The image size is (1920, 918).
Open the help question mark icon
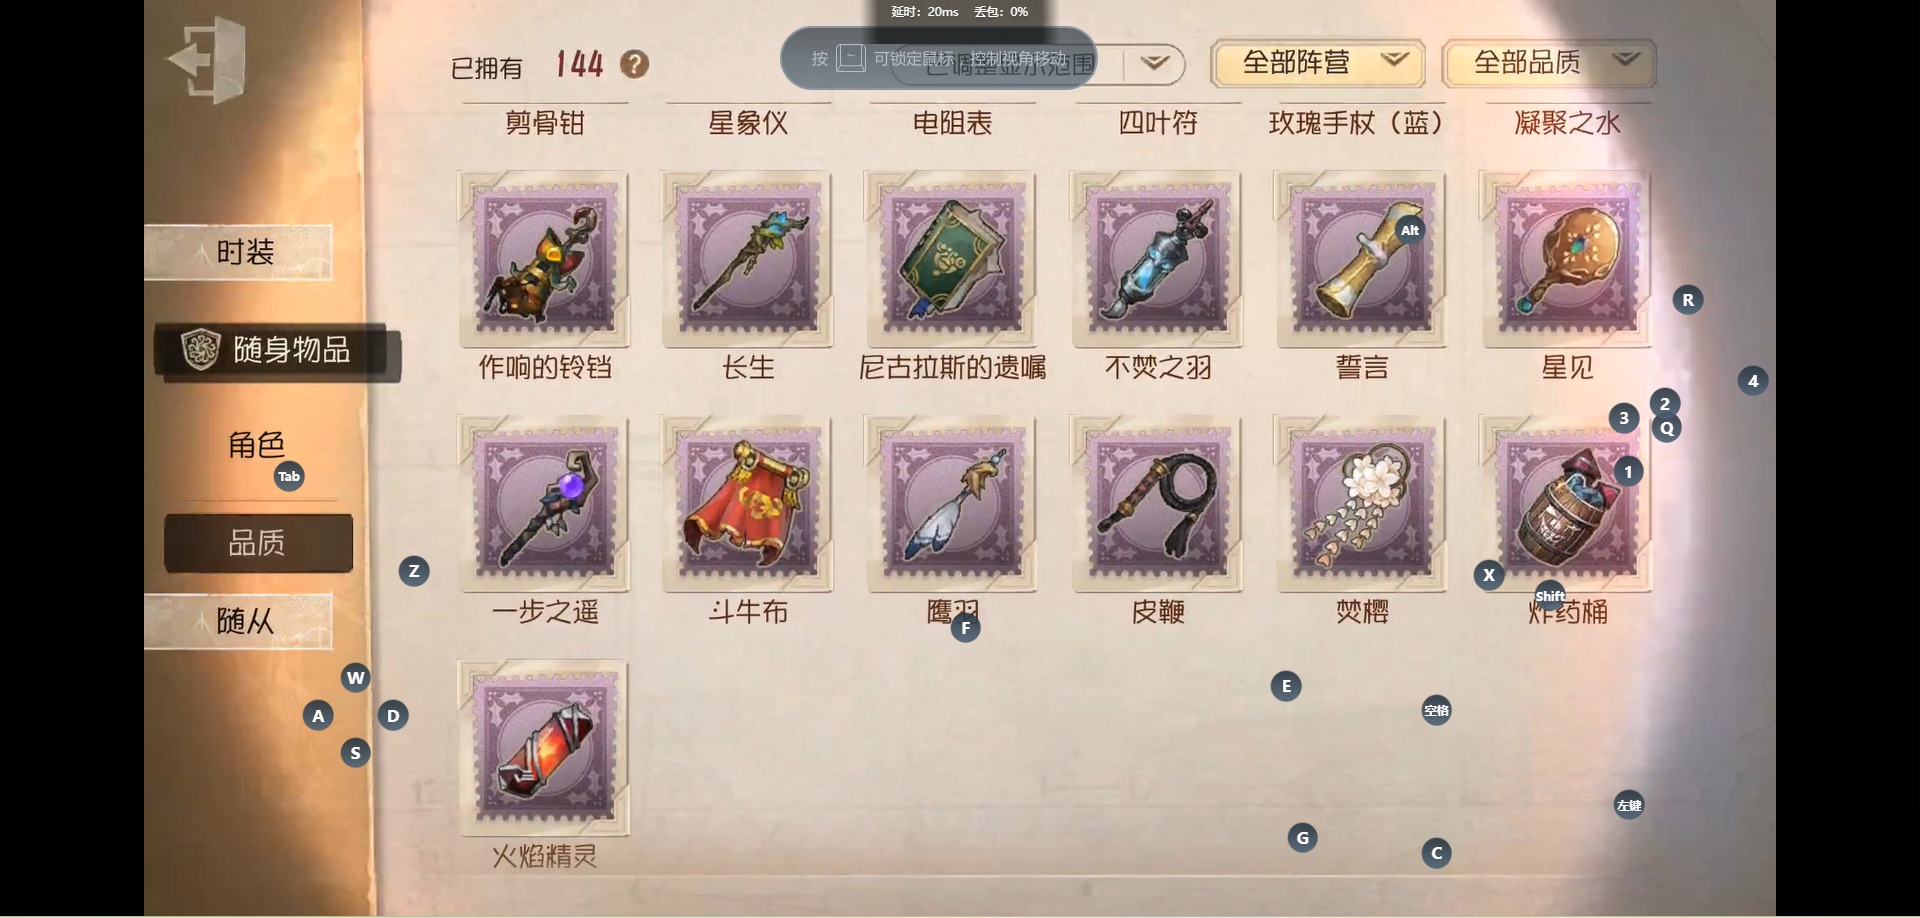coord(634,64)
